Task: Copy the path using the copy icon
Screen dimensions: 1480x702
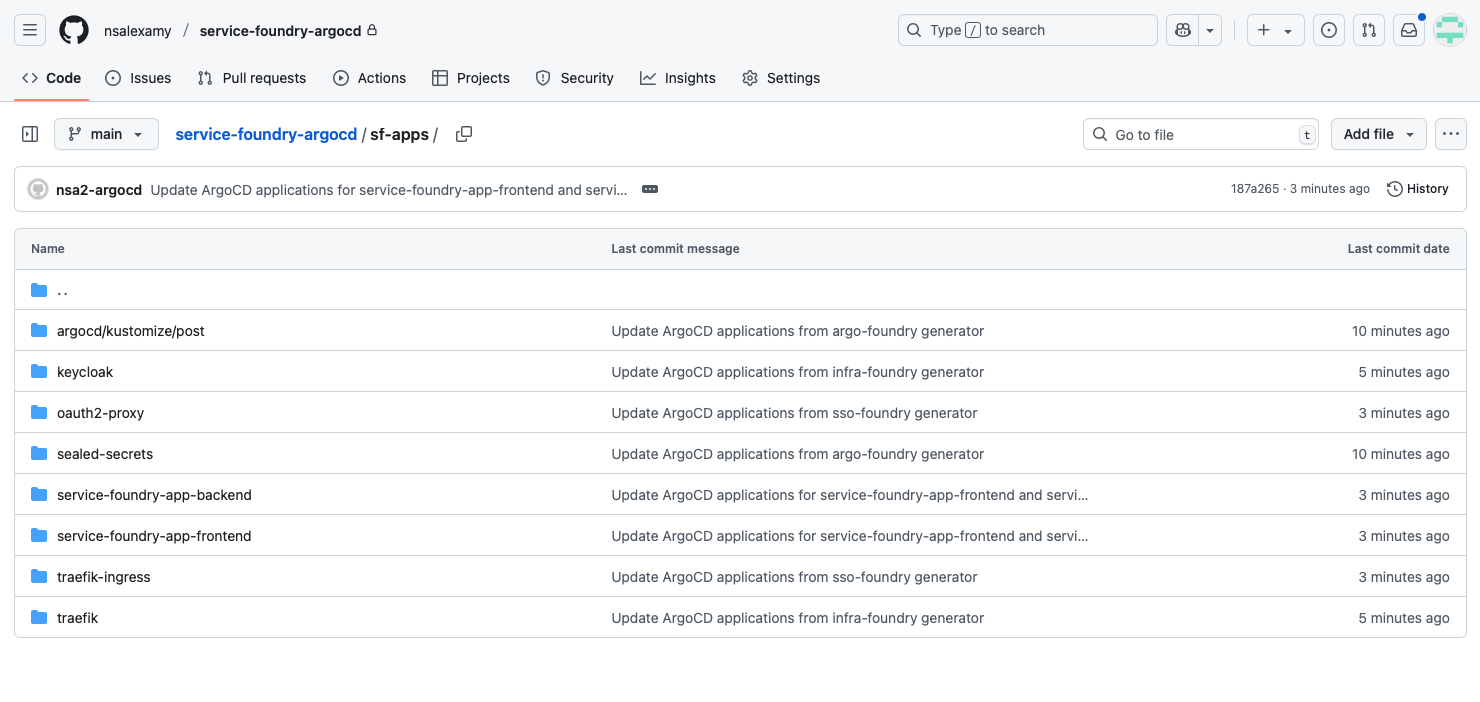Action: (464, 134)
